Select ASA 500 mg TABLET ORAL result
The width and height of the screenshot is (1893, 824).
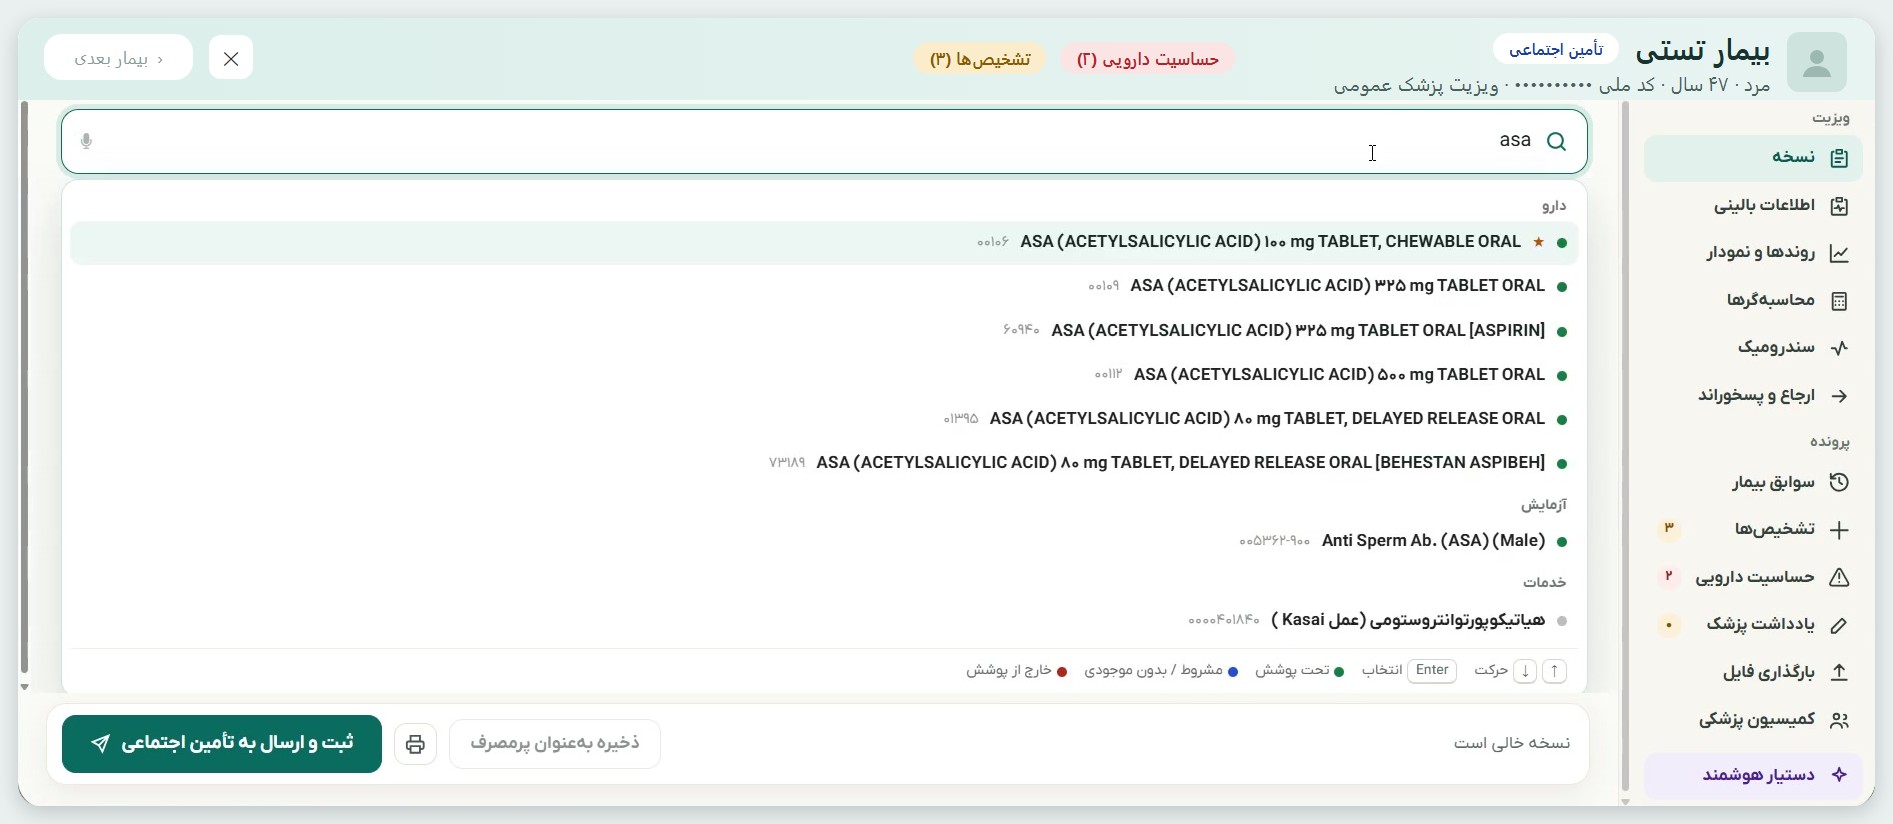point(824,375)
